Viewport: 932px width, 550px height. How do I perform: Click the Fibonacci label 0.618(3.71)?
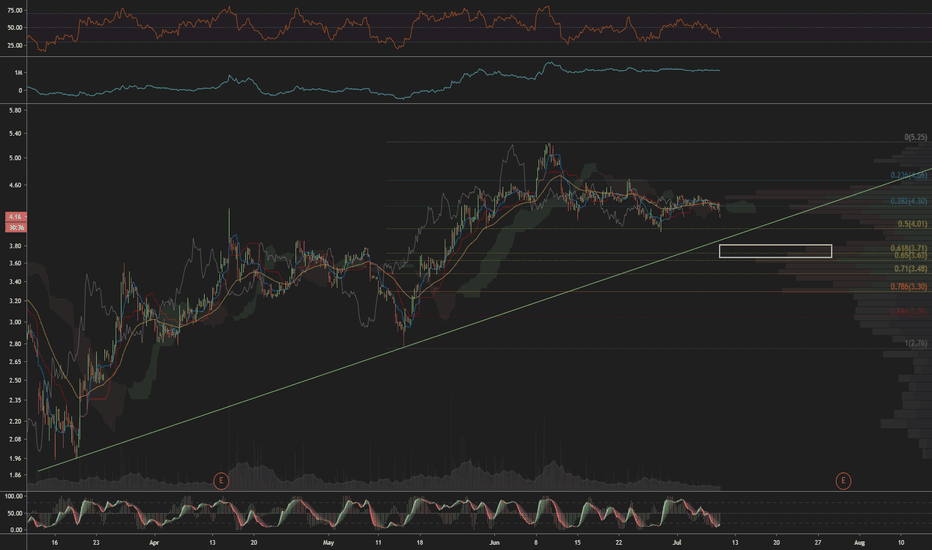[908, 248]
